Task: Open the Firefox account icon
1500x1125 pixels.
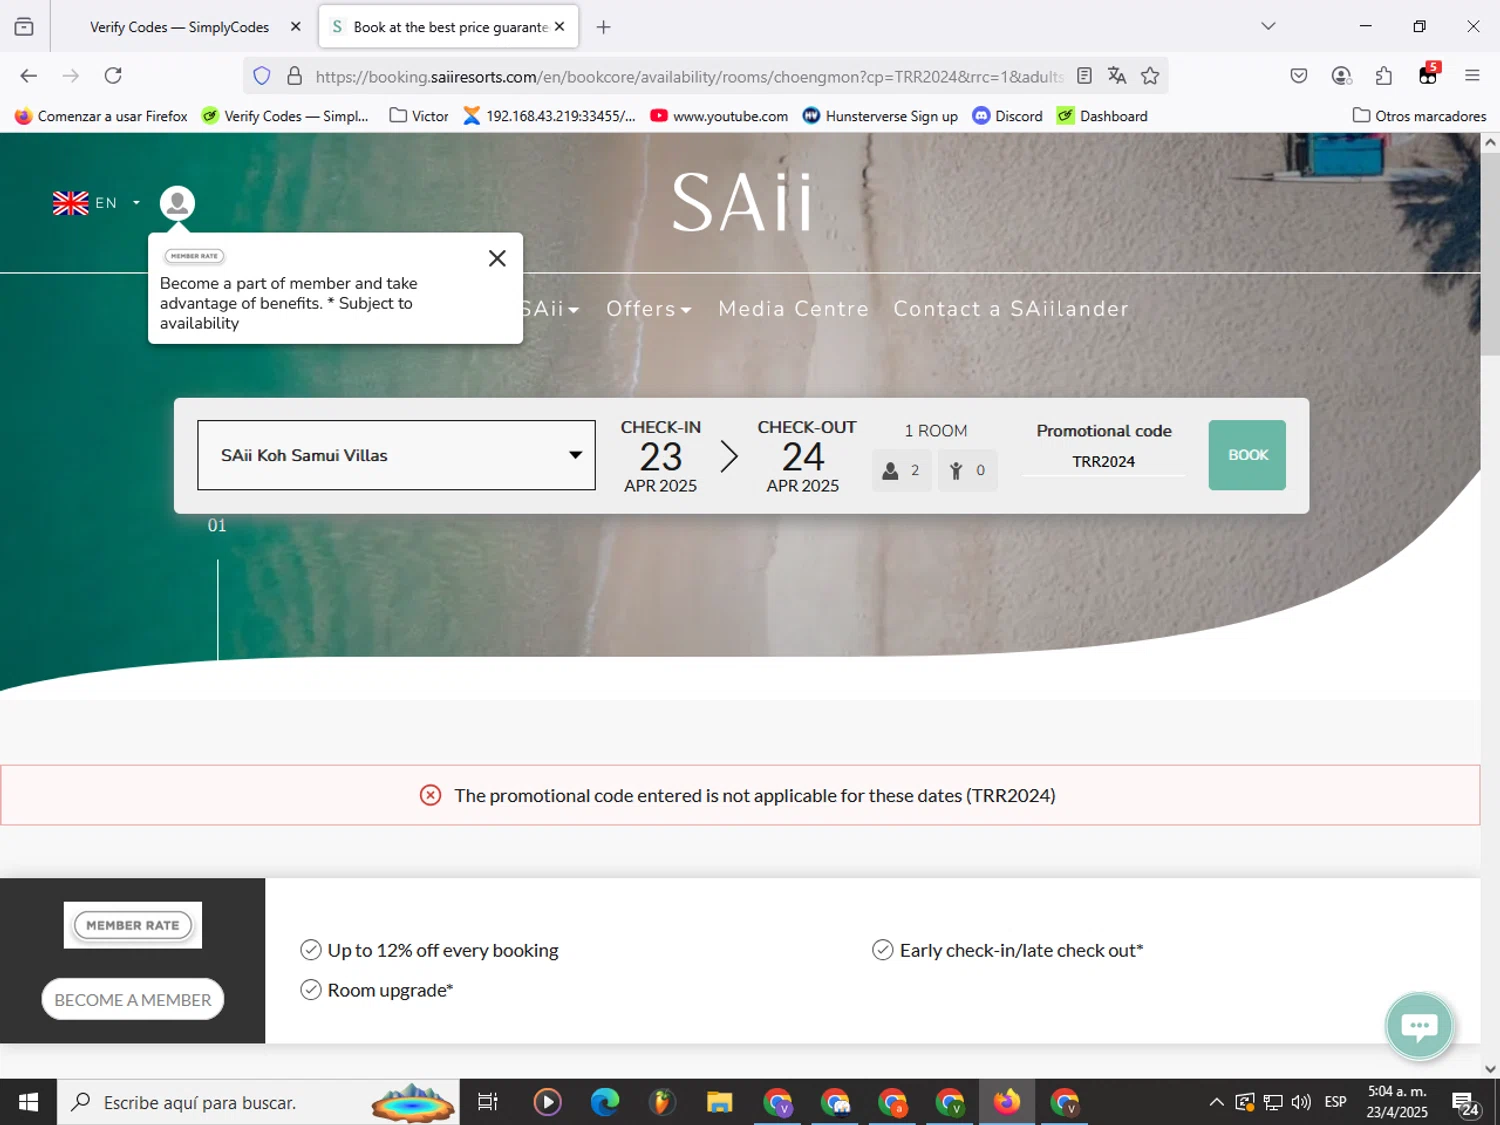Action: (x=1342, y=76)
